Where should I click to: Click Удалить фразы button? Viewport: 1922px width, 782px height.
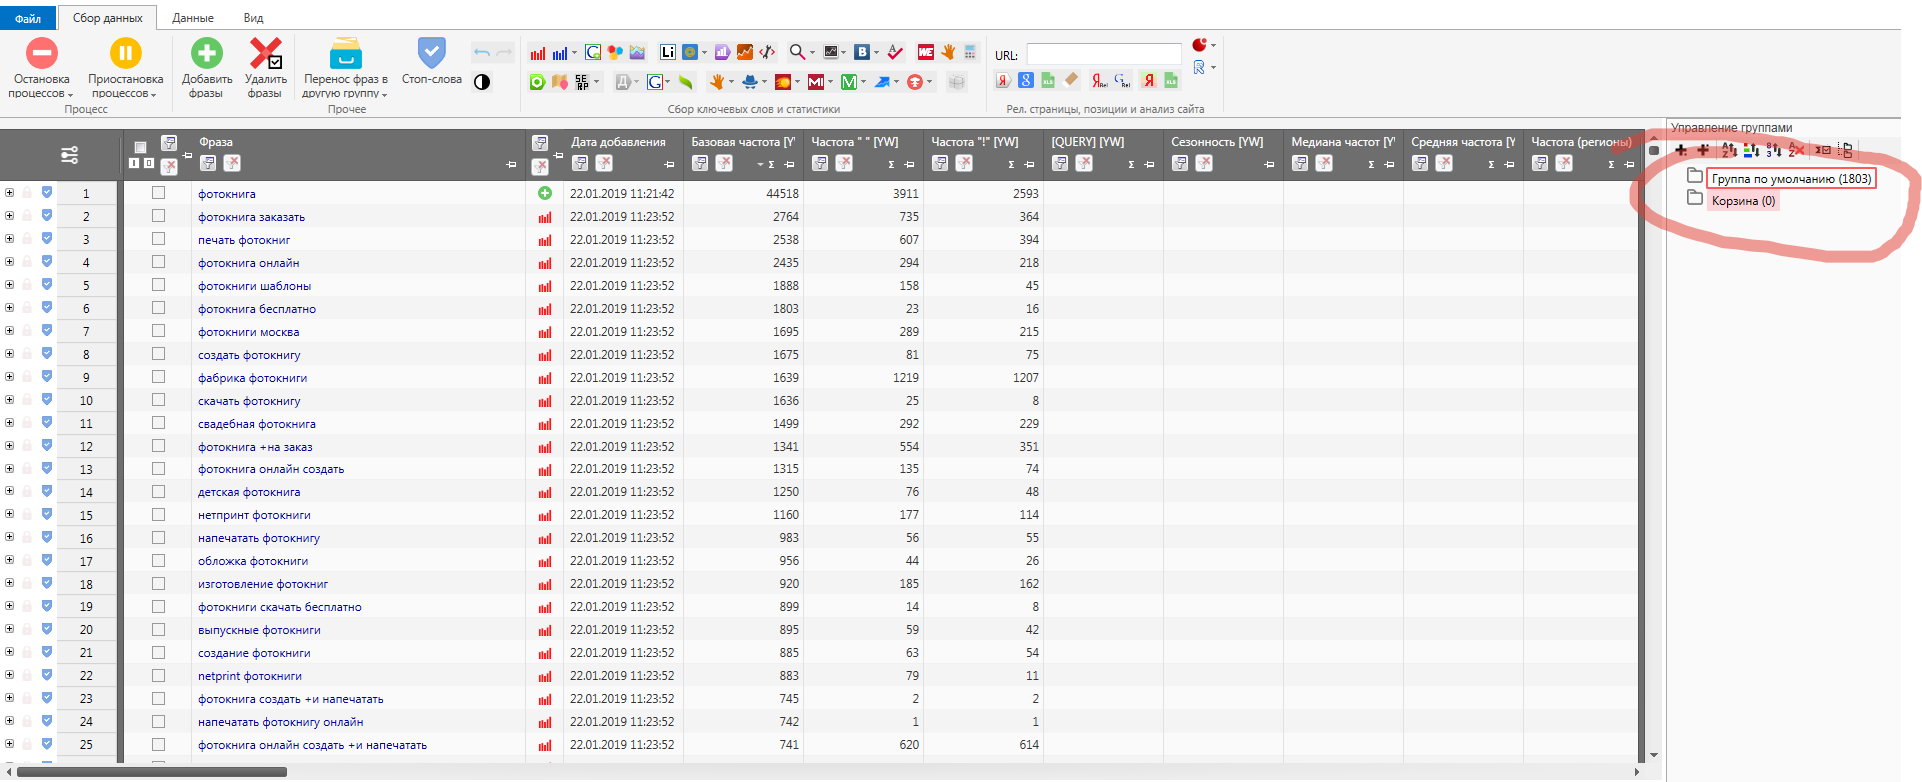click(x=265, y=68)
